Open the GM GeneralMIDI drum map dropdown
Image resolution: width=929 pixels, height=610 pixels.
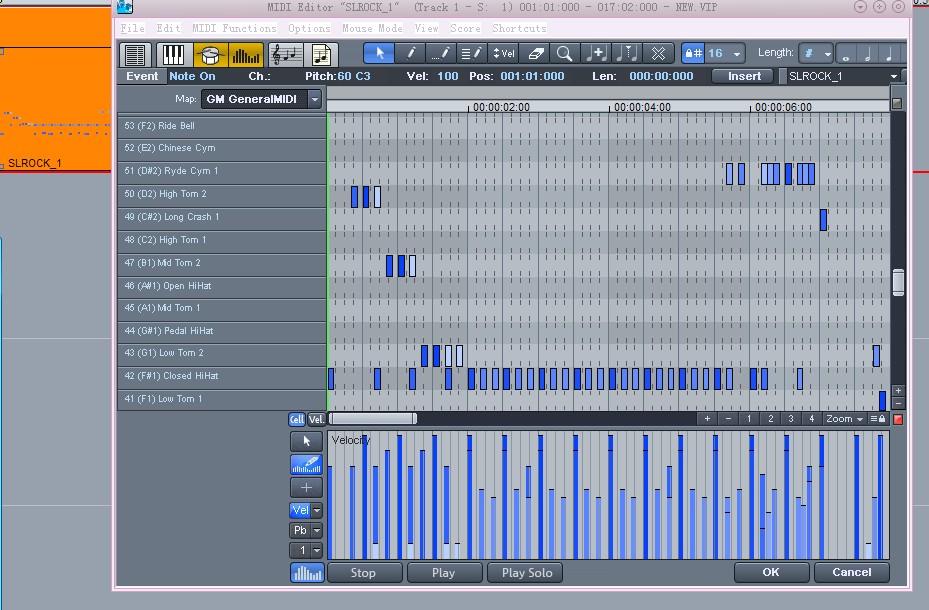point(315,99)
